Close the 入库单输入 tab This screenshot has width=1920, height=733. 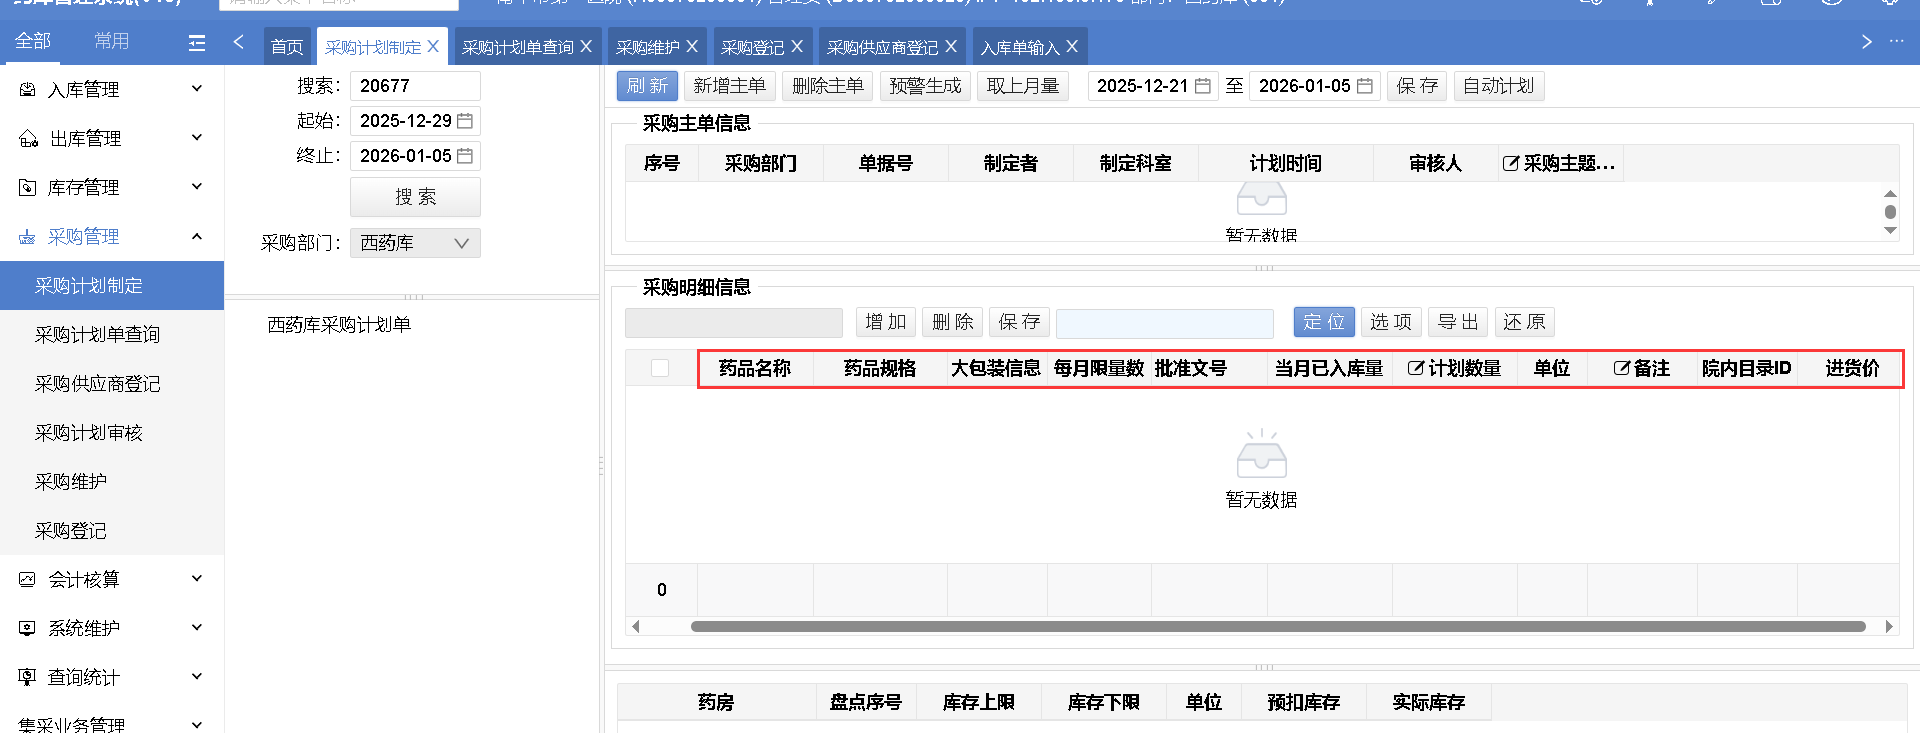click(x=1072, y=46)
